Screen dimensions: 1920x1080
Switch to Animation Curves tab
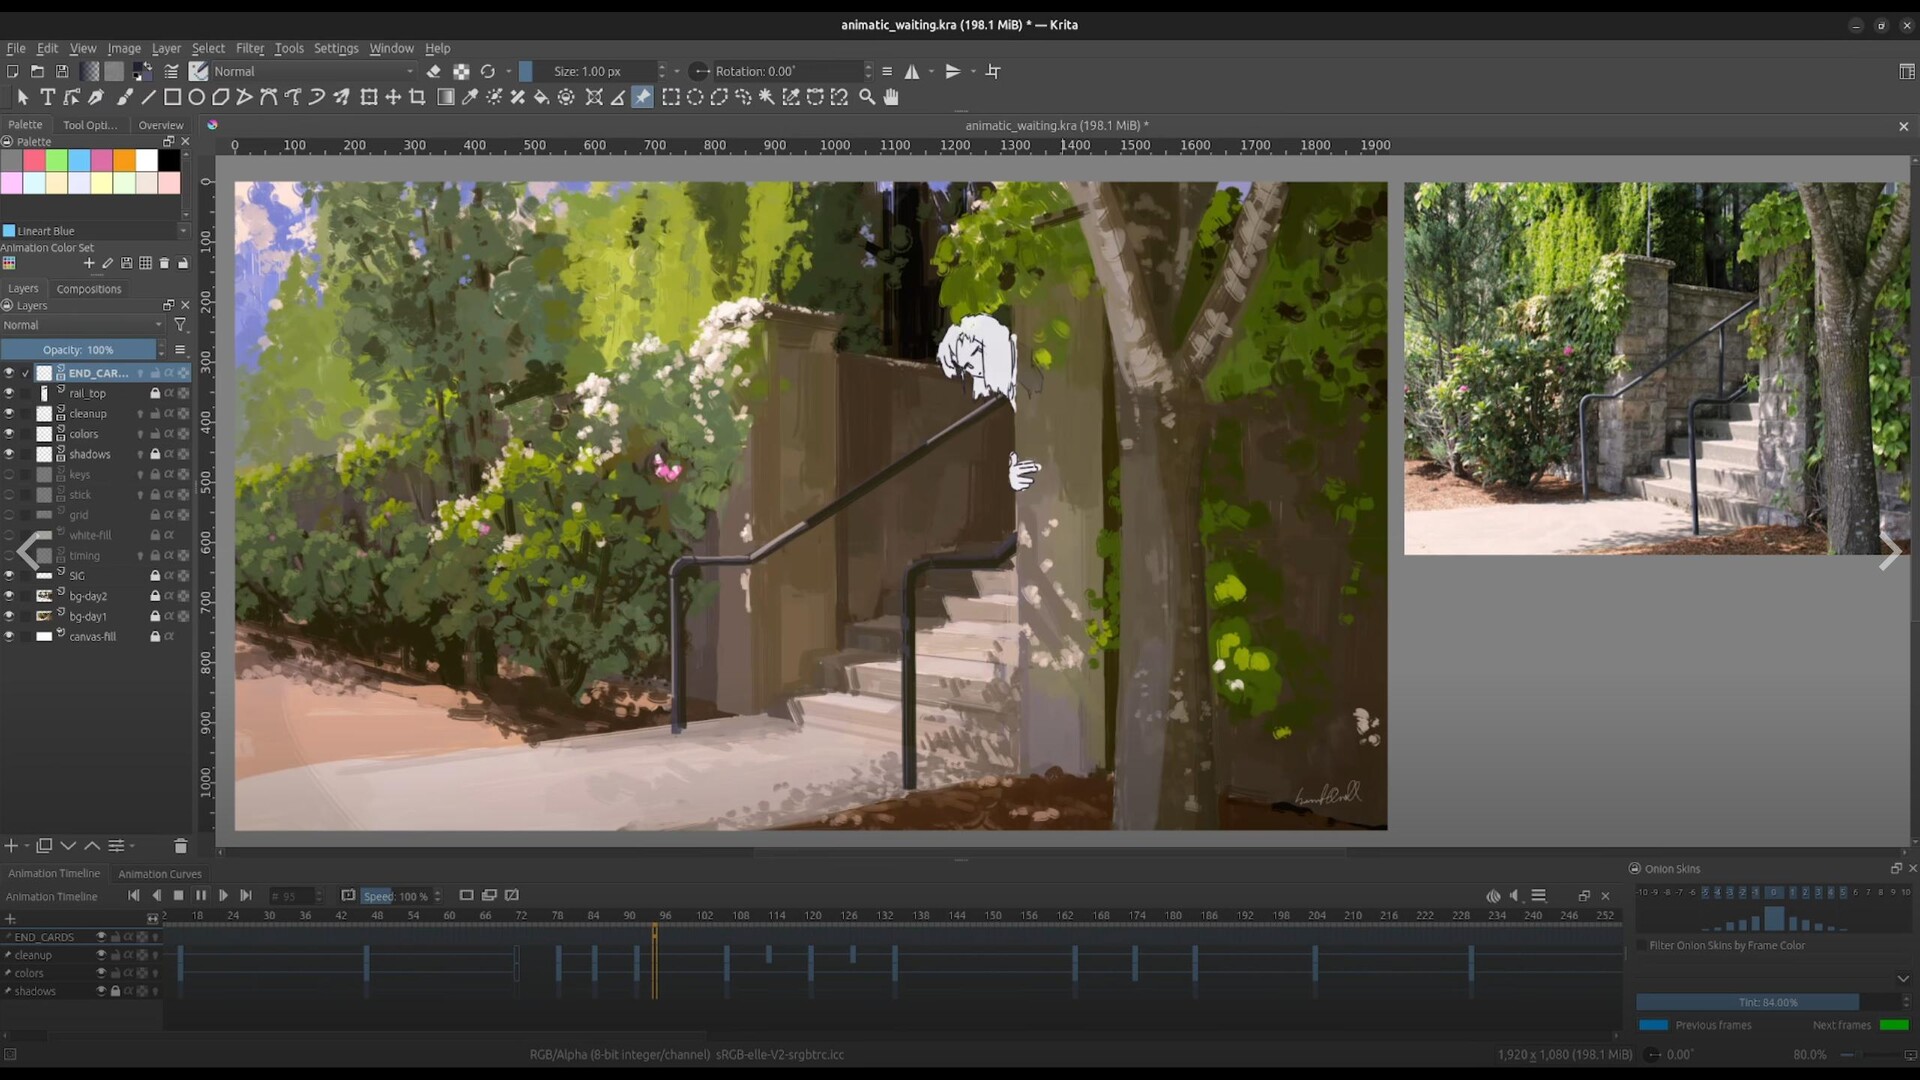159,874
